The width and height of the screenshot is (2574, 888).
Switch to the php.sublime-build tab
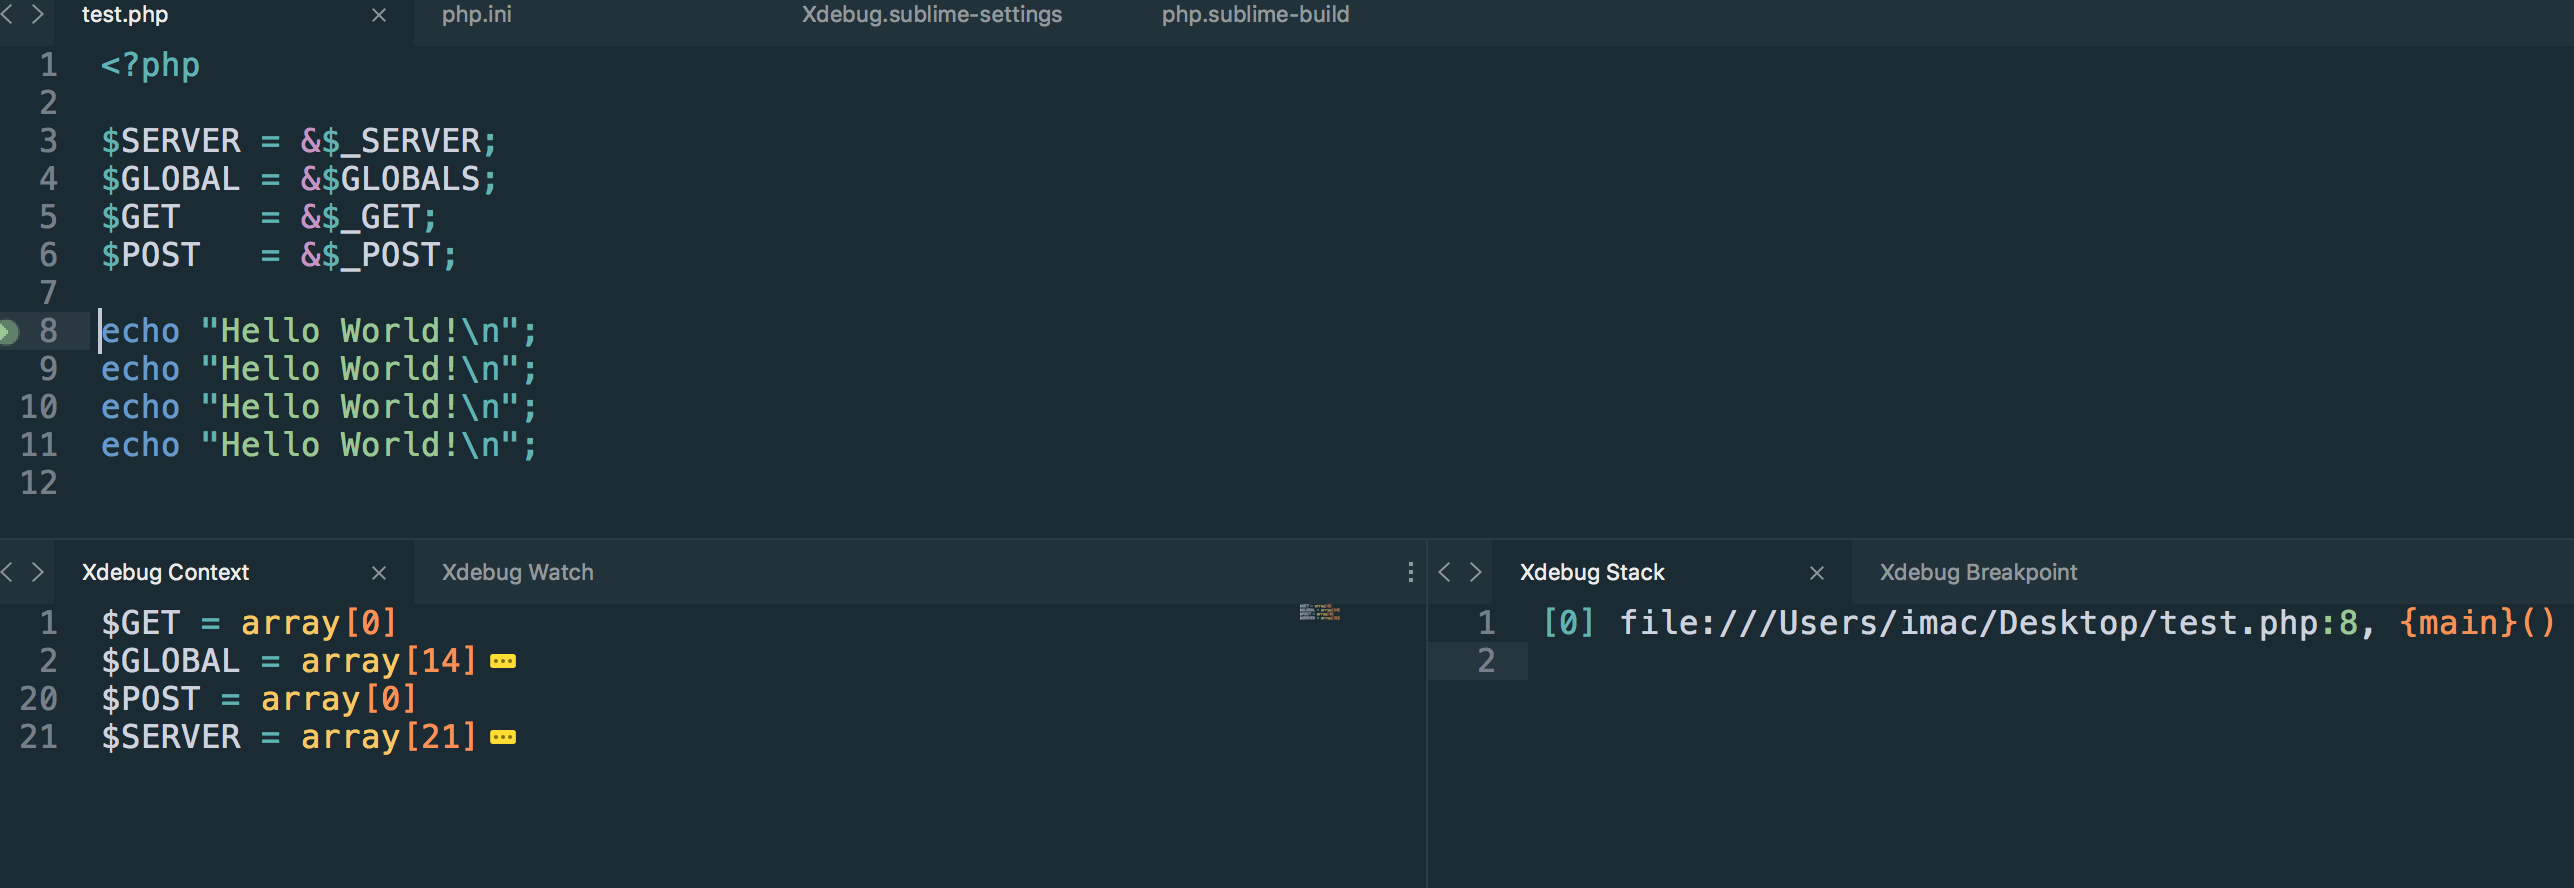1255,15
